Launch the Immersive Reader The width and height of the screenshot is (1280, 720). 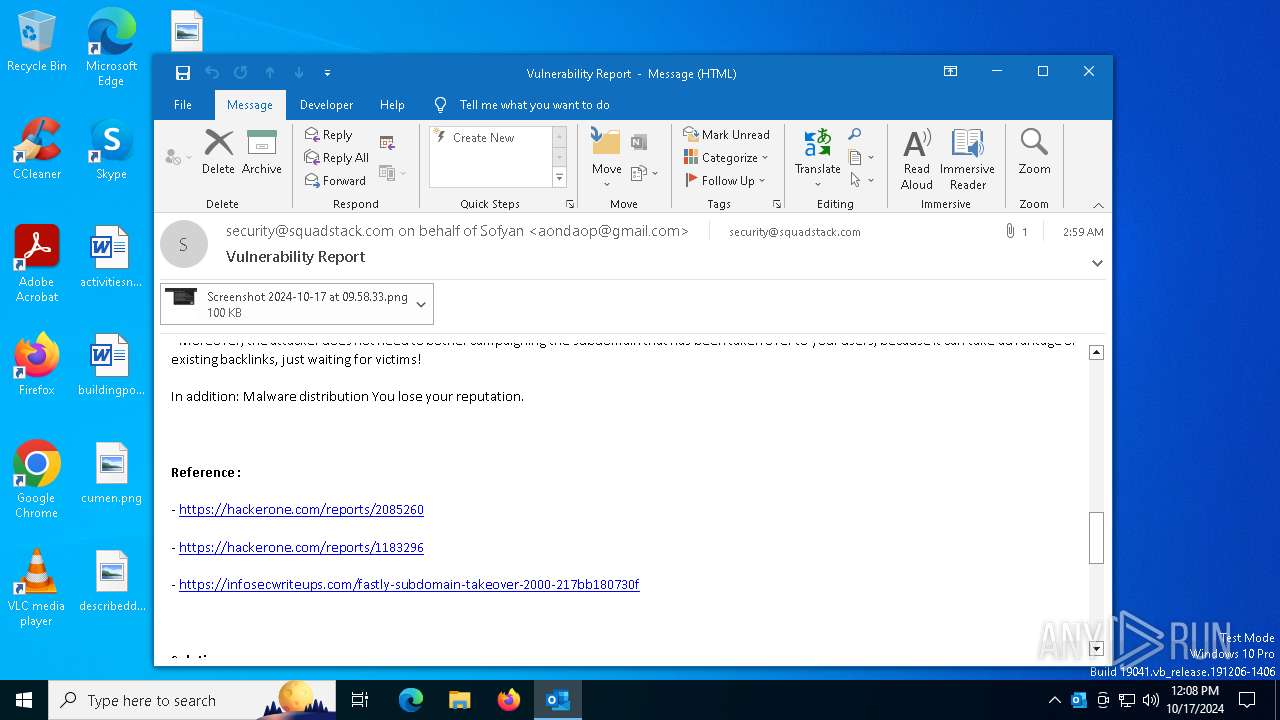tap(967, 158)
